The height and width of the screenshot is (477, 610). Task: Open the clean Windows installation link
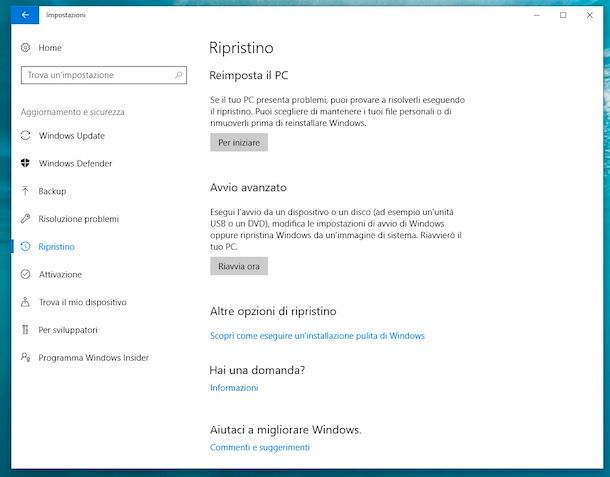[317, 335]
